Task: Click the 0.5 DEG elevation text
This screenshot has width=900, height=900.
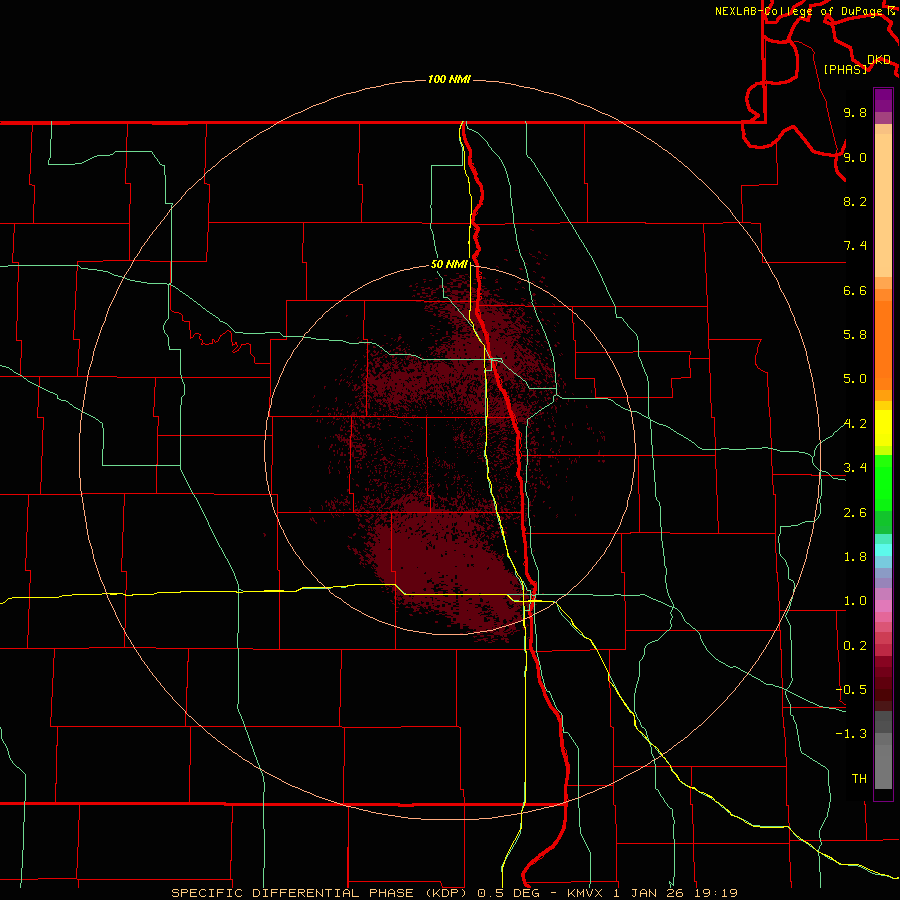Action: click(x=511, y=893)
